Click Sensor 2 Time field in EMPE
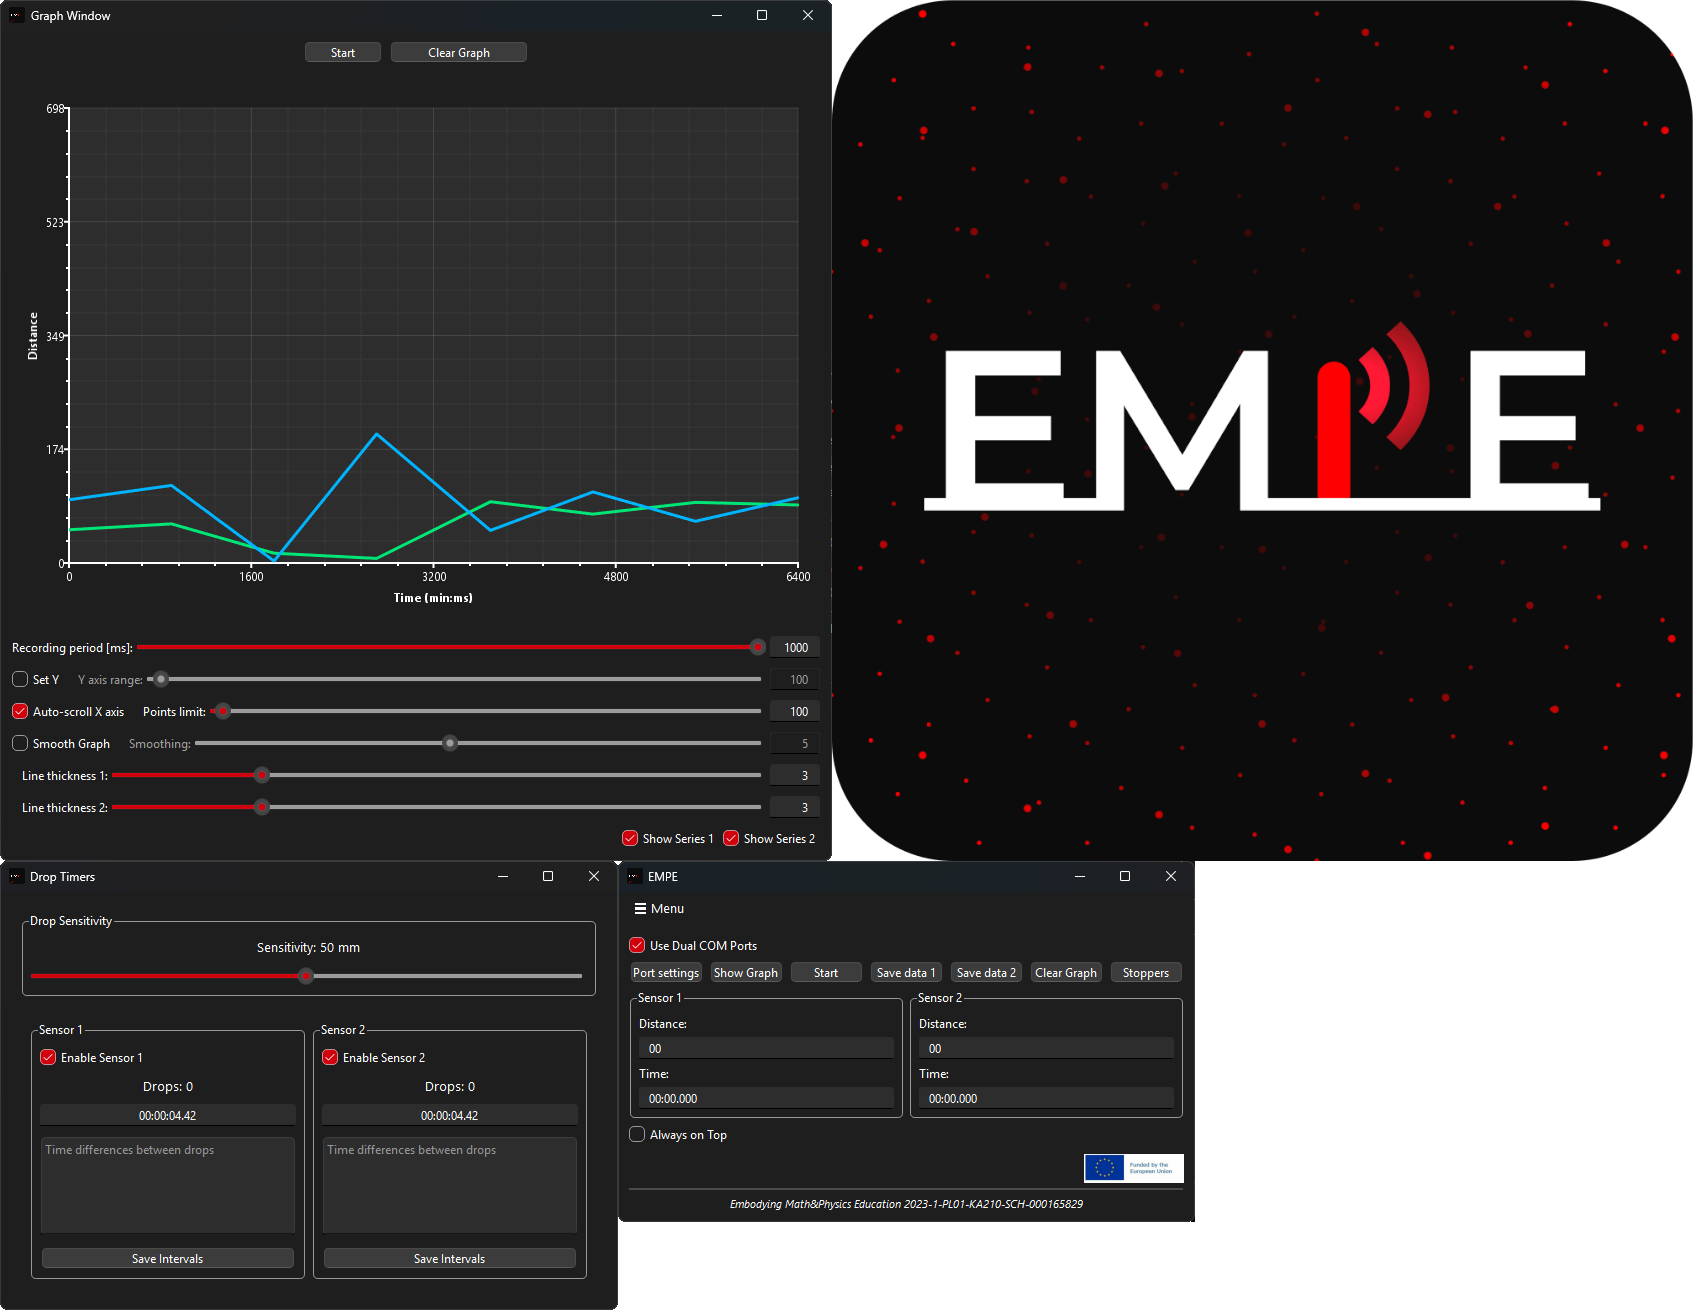1693x1310 pixels. pyautogui.click(x=1046, y=1098)
